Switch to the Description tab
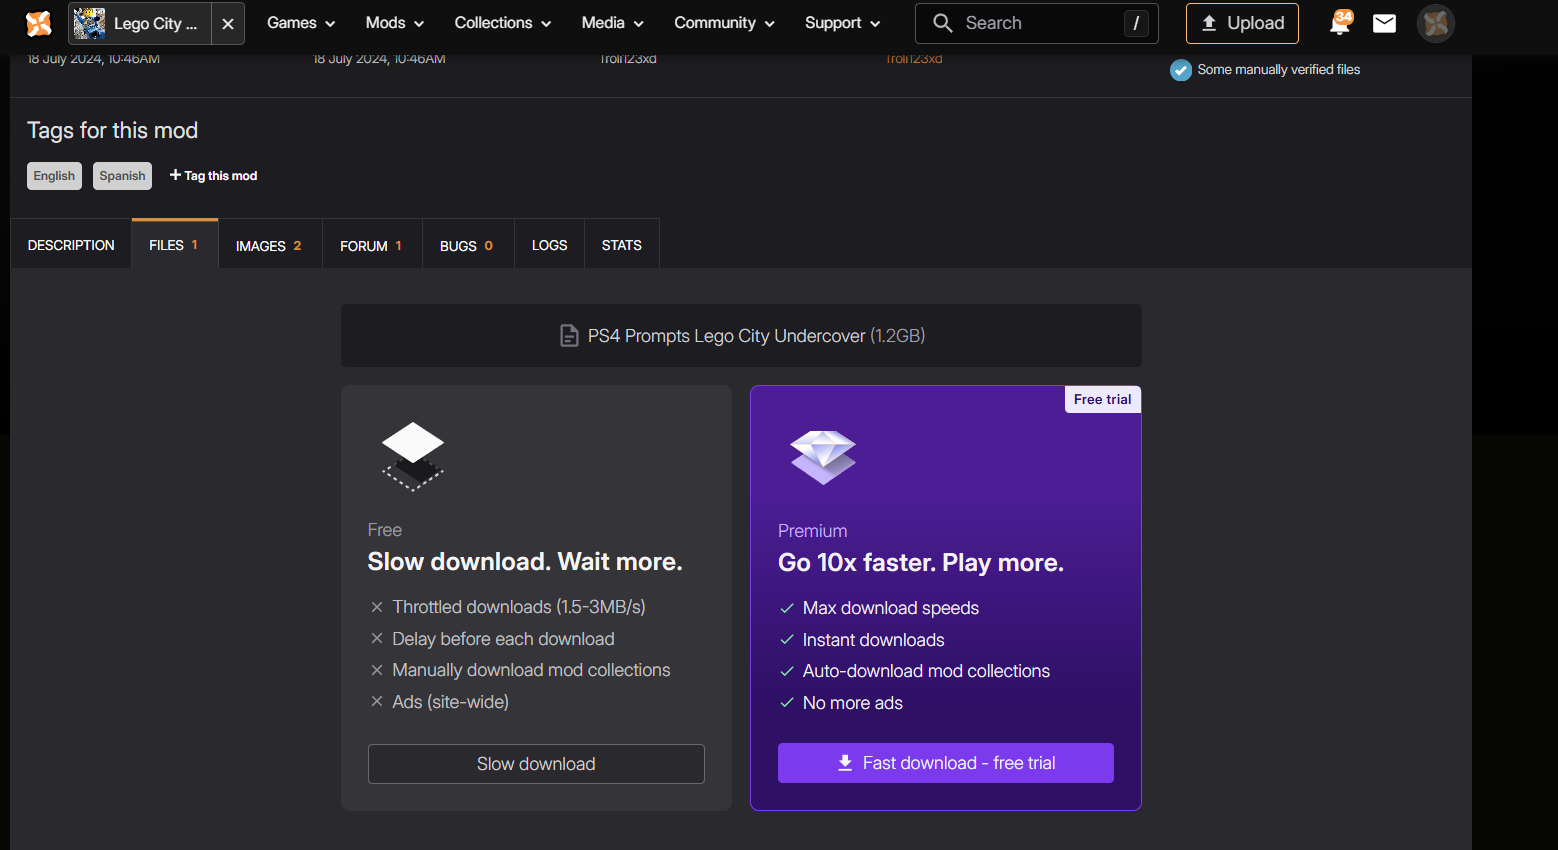1558x850 pixels. point(71,245)
